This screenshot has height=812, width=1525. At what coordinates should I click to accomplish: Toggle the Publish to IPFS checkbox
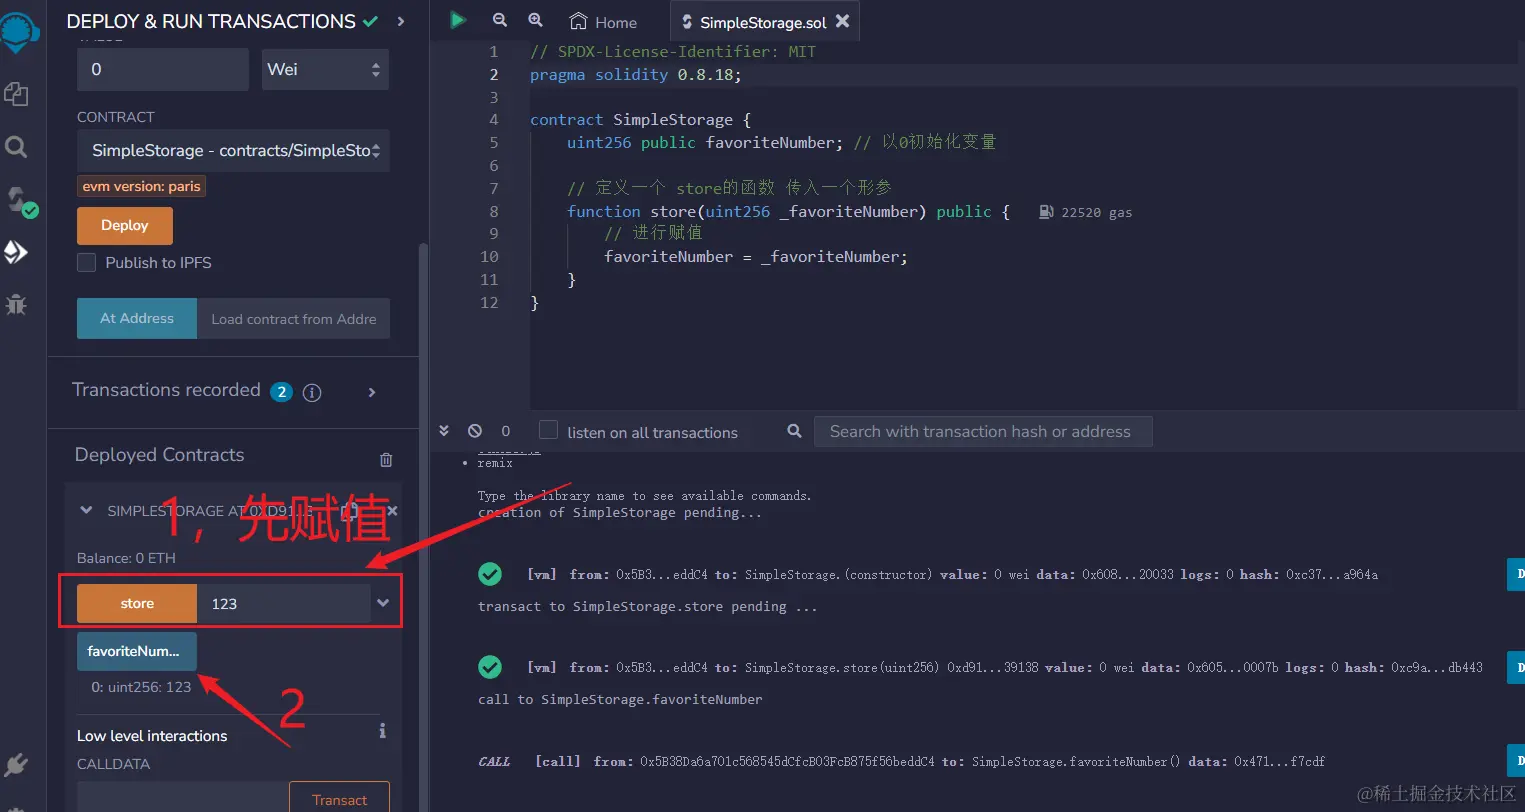click(x=87, y=262)
